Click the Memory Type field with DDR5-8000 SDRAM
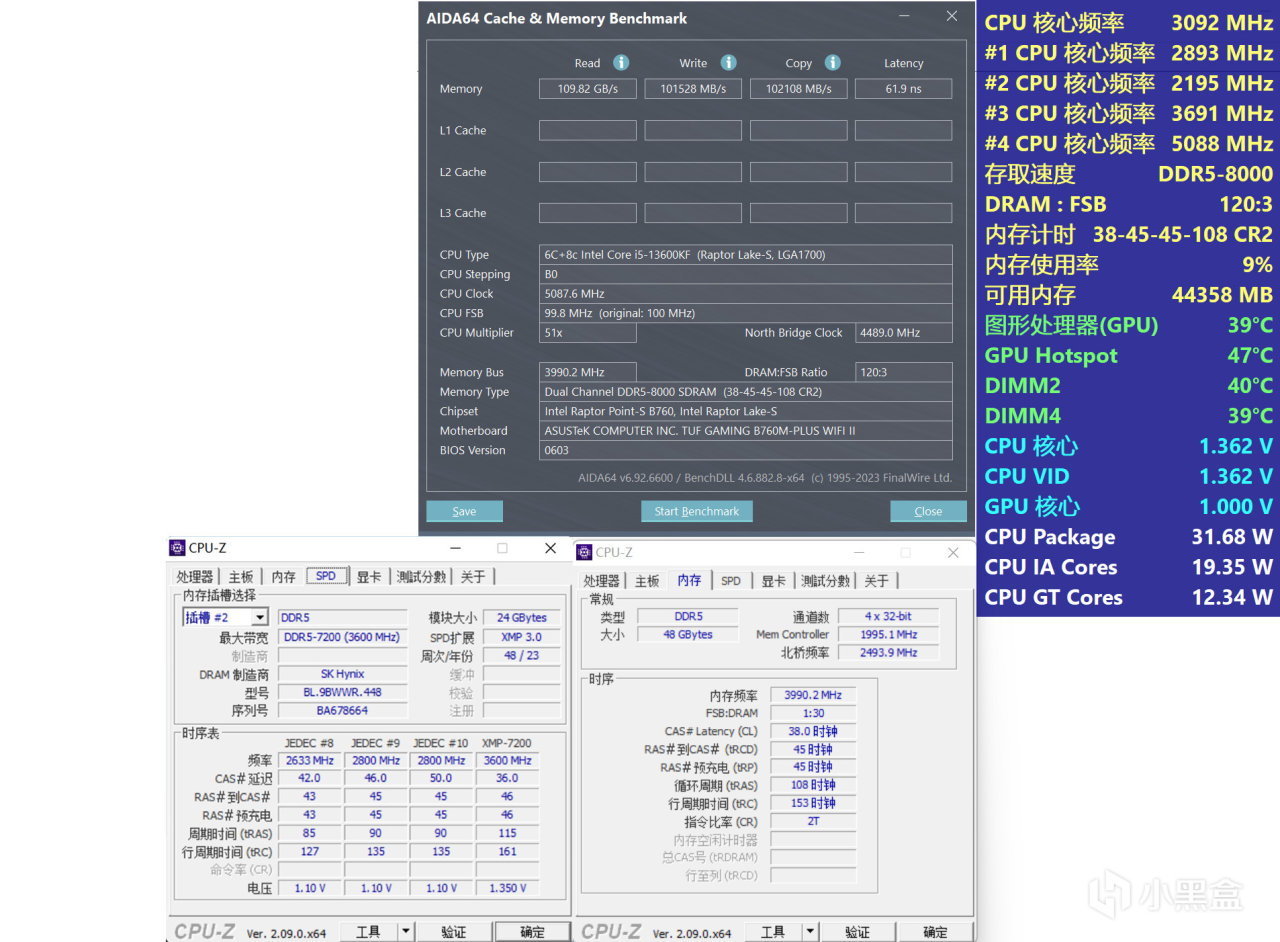This screenshot has width=1280, height=942. point(746,392)
